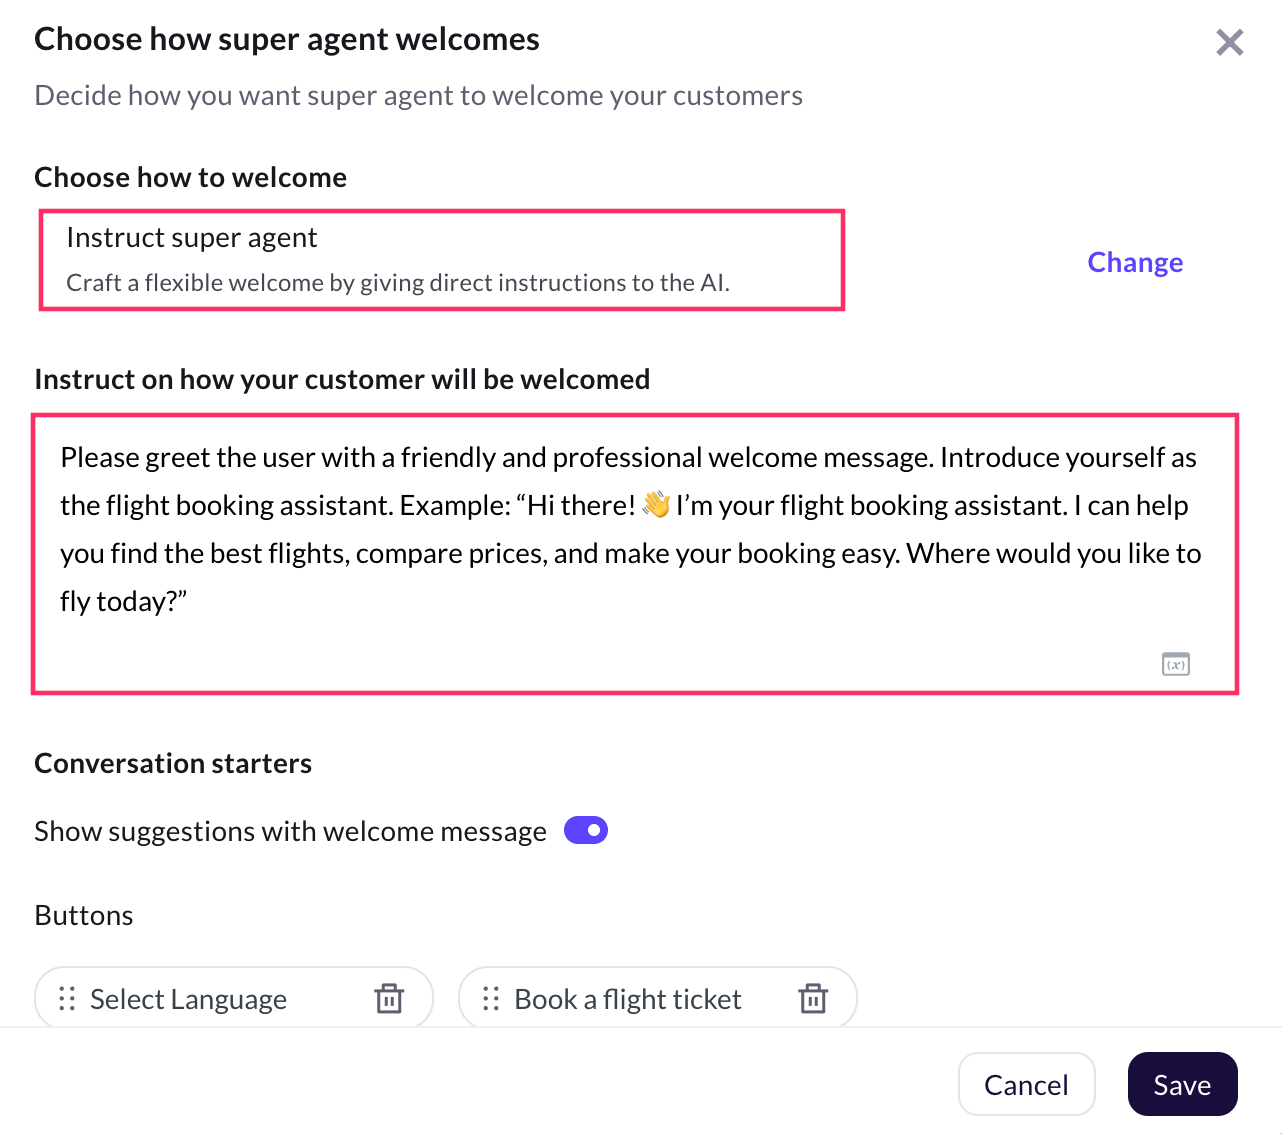Cancel the welcome configuration changes

[x=1026, y=1084]
